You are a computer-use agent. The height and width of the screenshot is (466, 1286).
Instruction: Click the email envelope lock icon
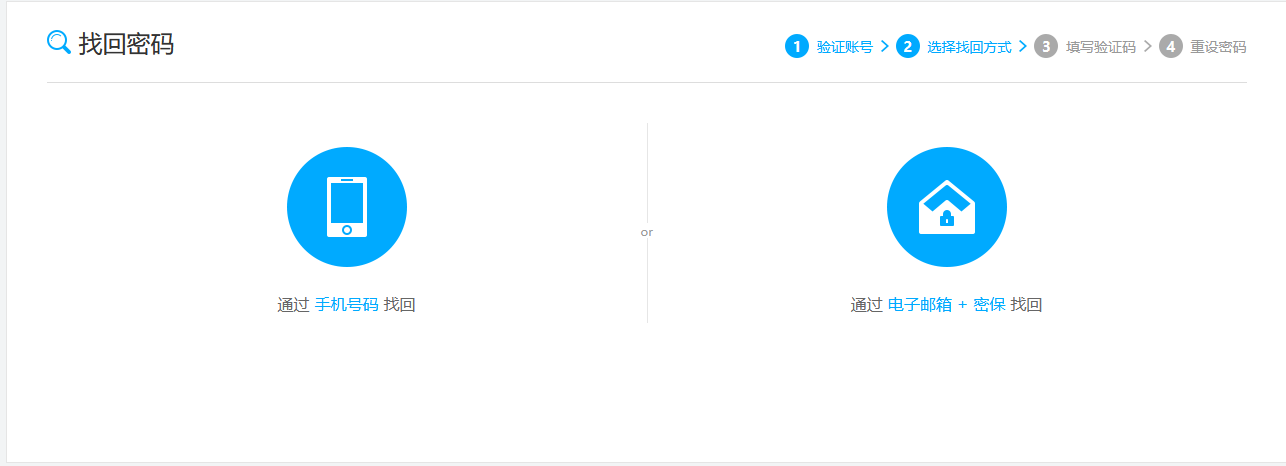[946, 207]
